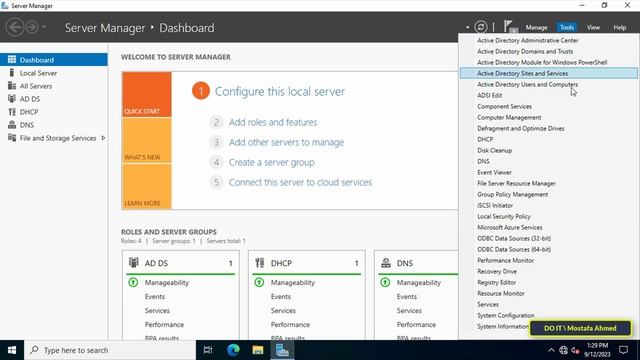640x360 pixels.
Task: Click the DHCP role tile icon
Action: click(260, 262)
